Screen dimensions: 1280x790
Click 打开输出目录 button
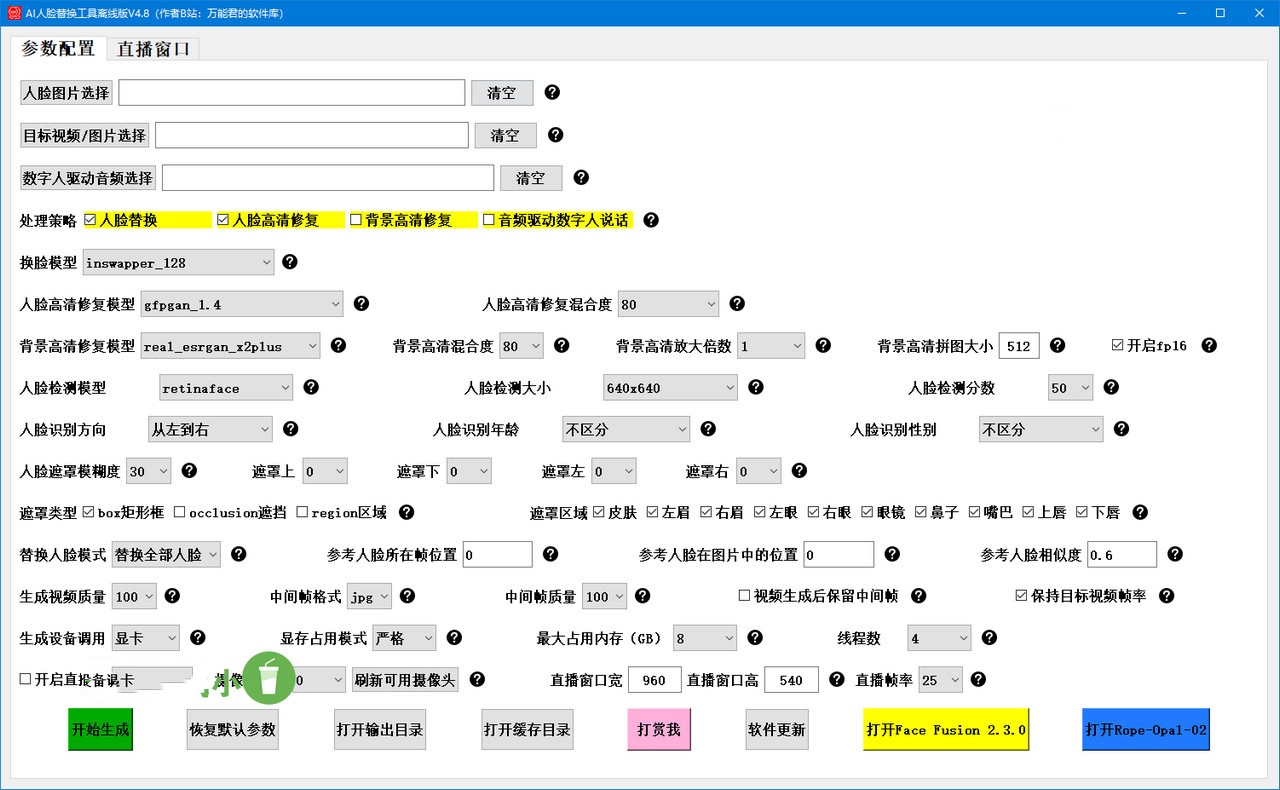click(380, 730)
